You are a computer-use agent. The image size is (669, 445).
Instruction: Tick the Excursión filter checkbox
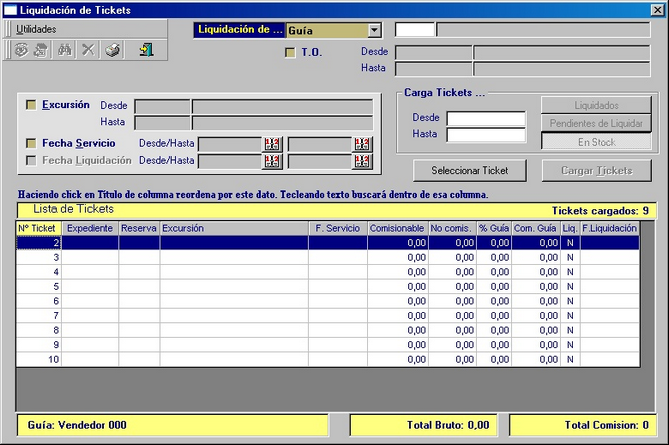(31, 105)
